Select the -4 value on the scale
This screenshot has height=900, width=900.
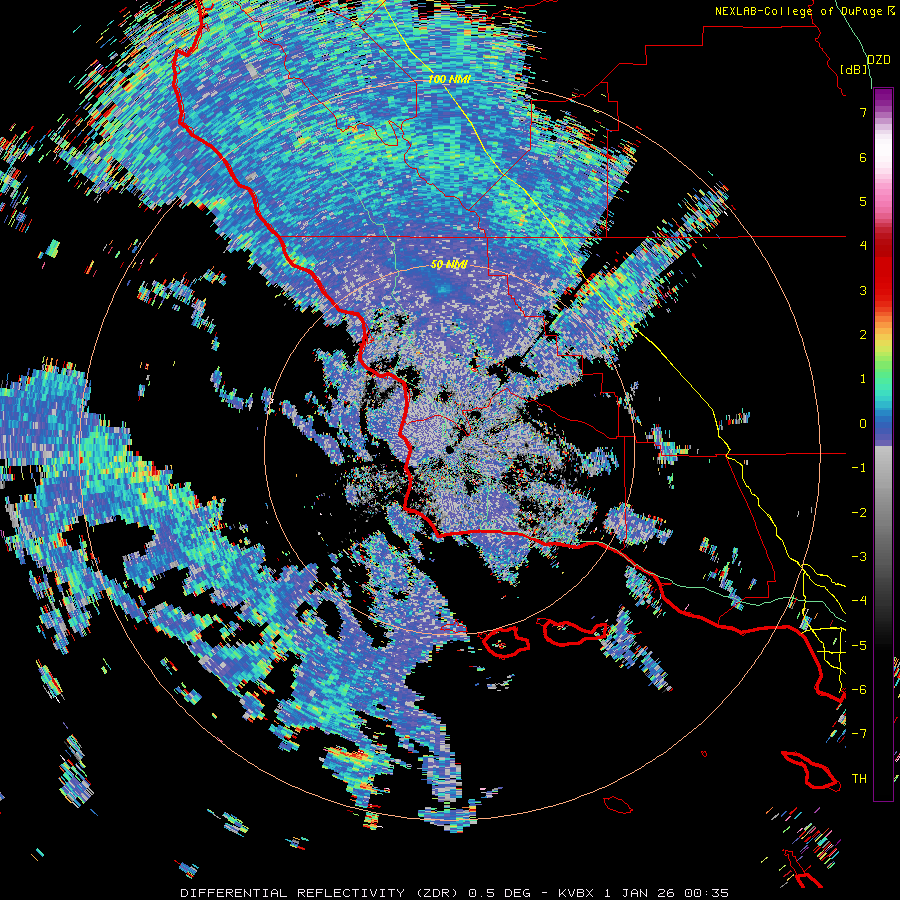[x=859, y=601]
